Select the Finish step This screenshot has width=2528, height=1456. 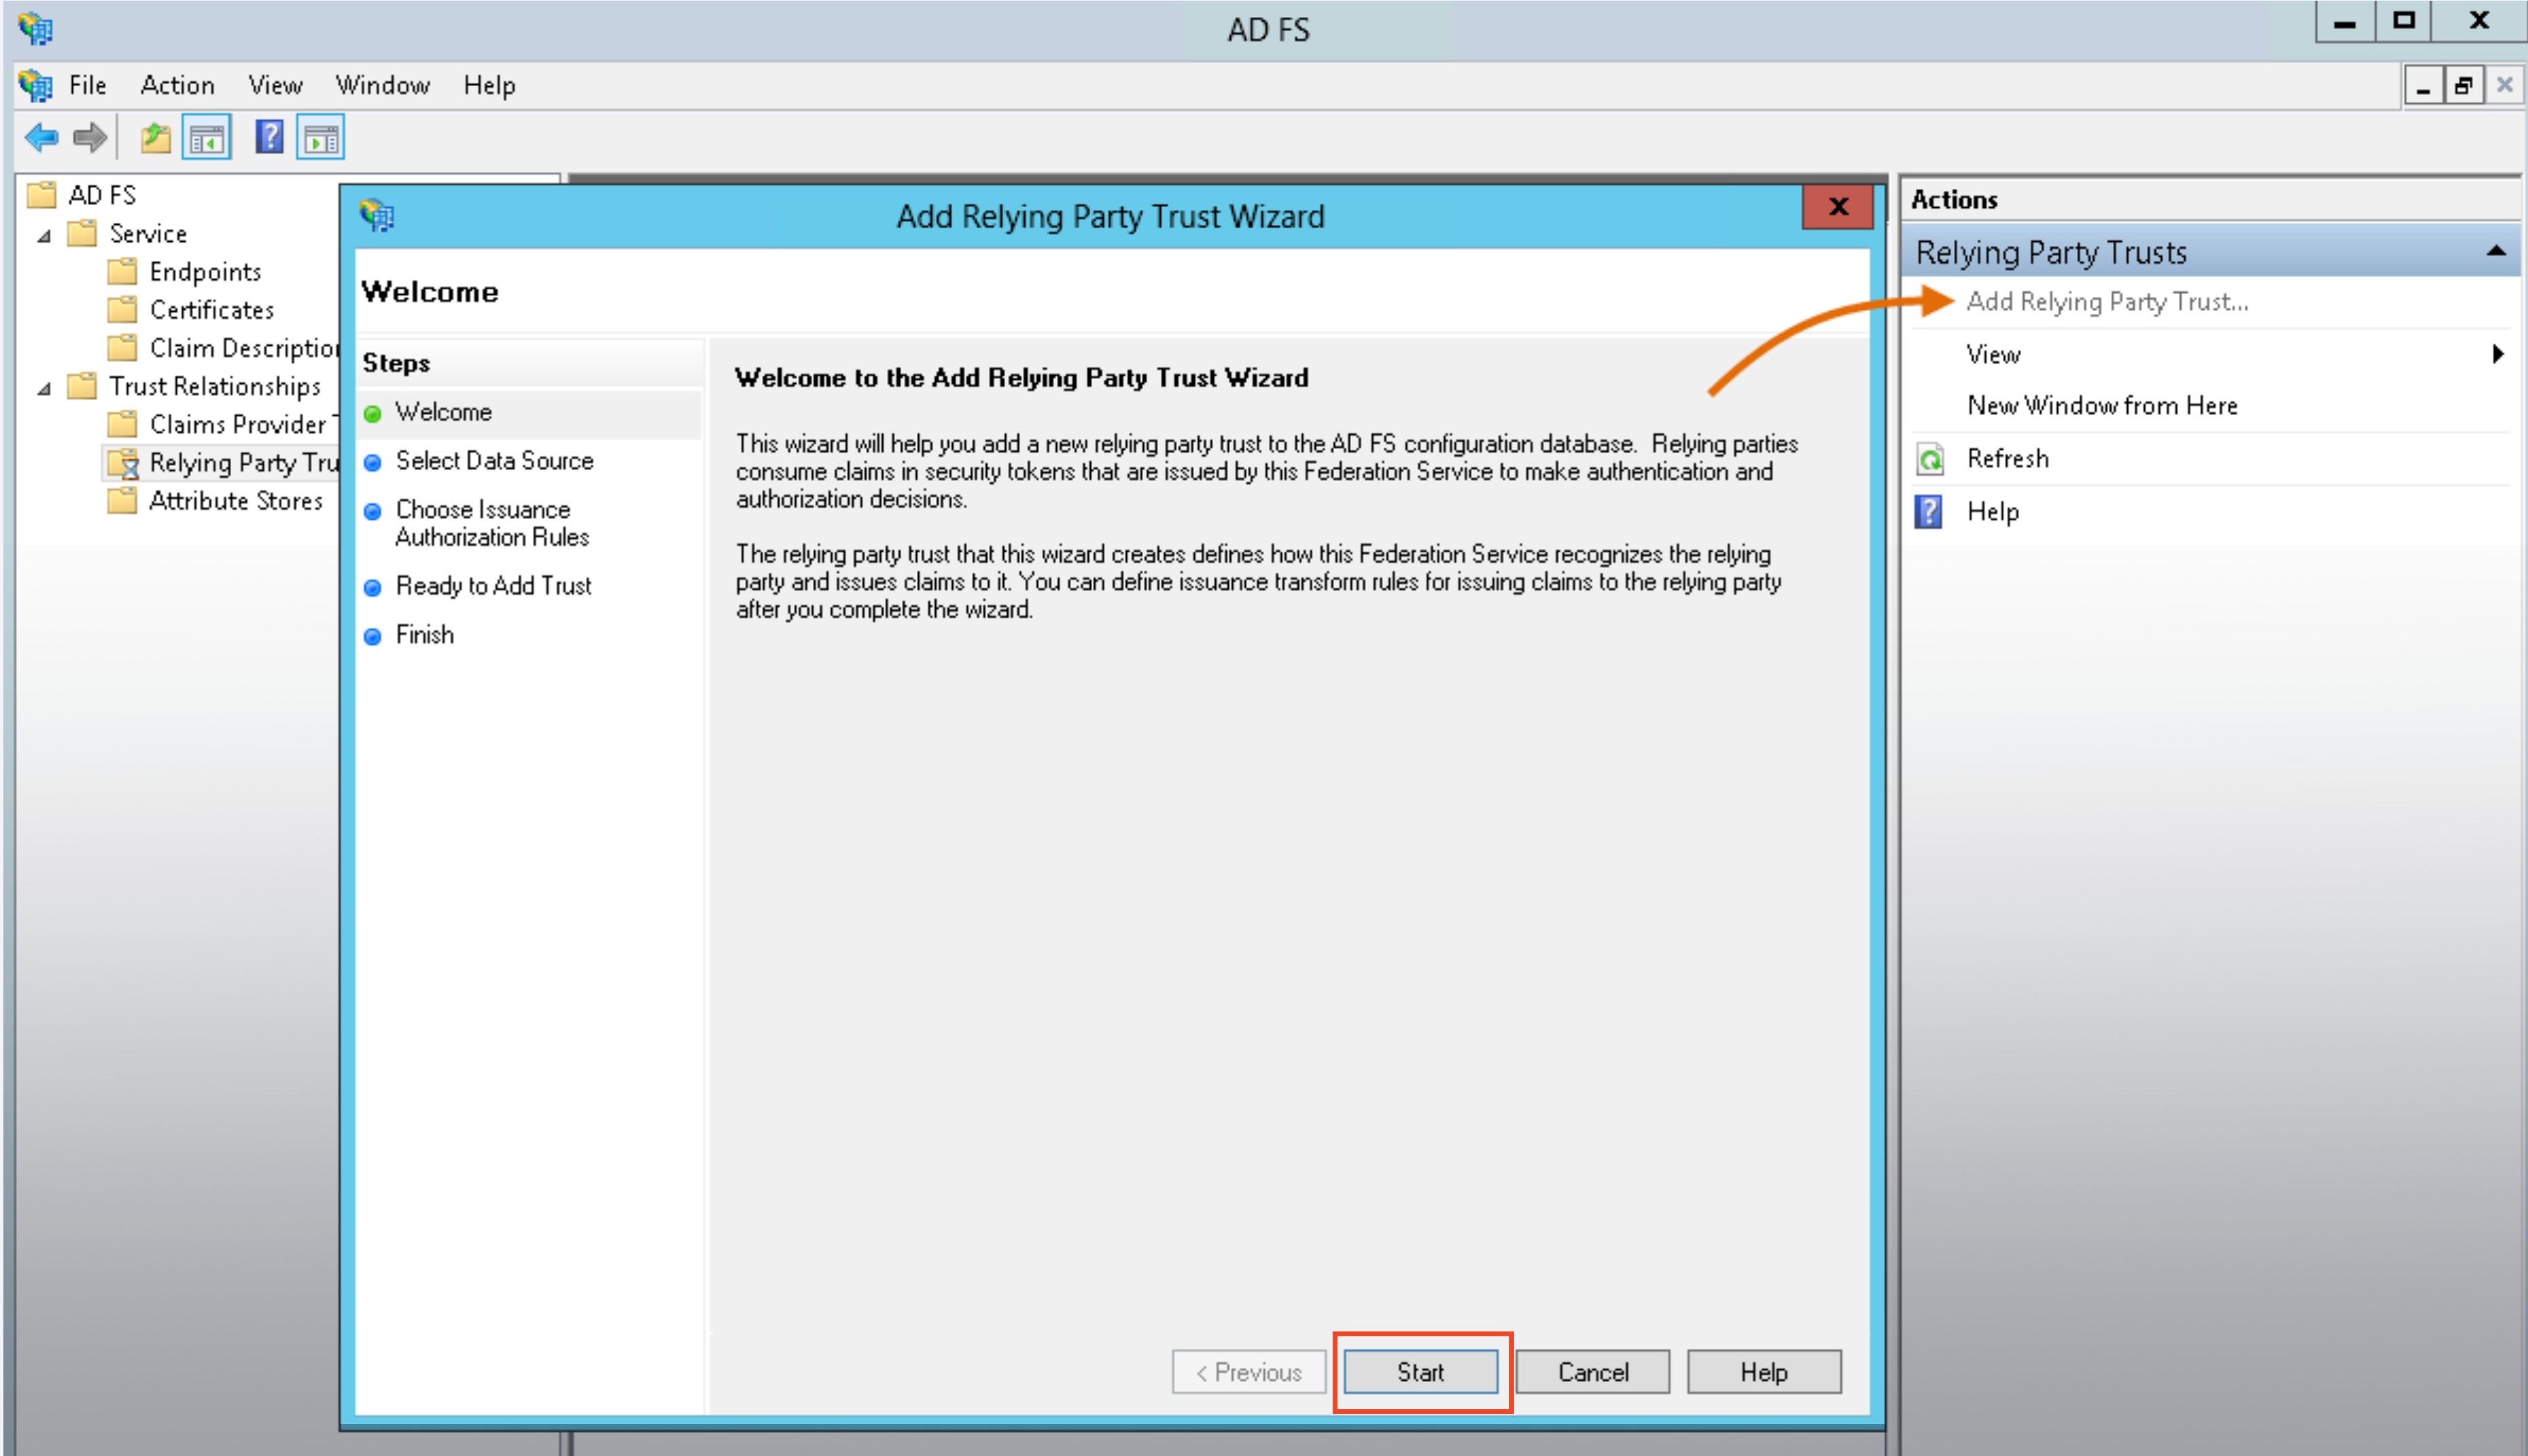424,635
